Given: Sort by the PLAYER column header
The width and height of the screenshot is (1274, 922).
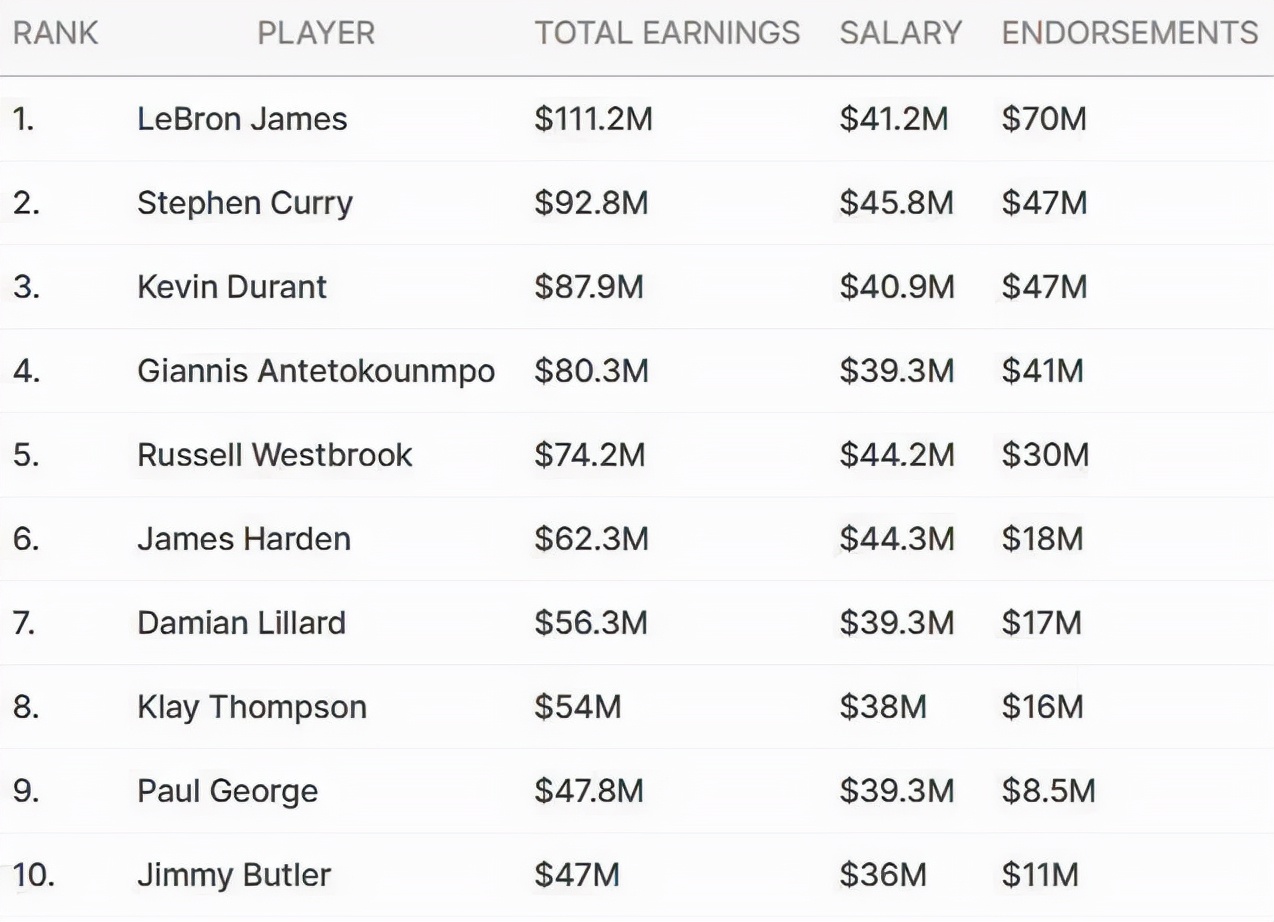Looking at the screenshot, I should [x=316, y=33].
